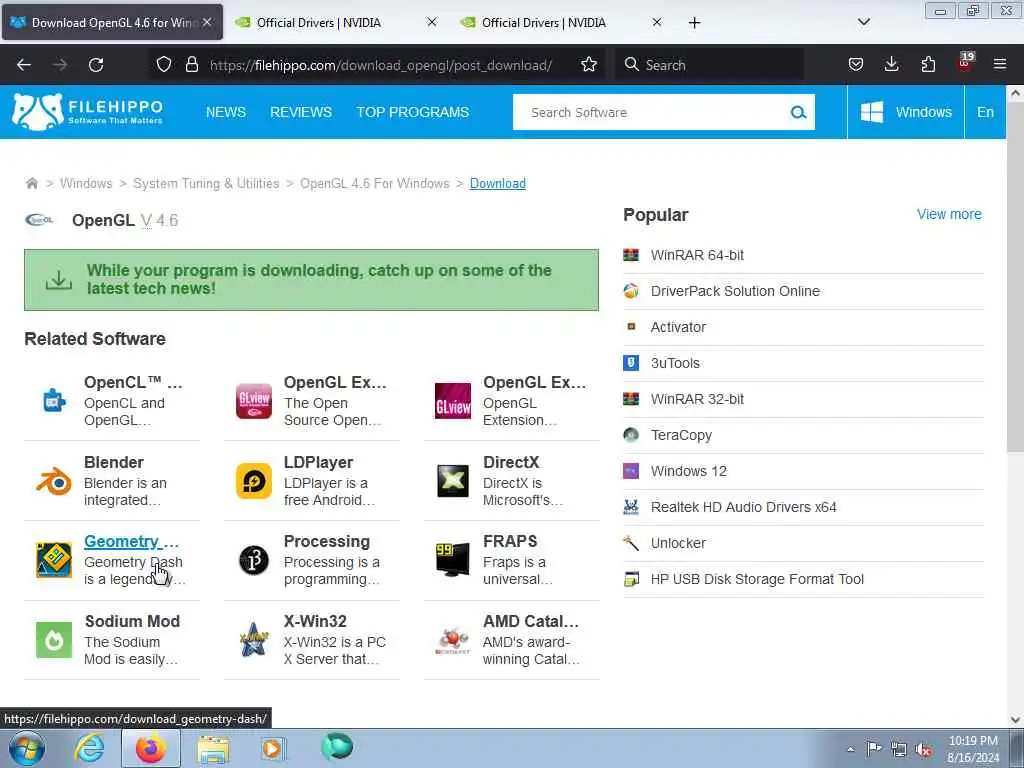Open the NEWS menu item

pyautogui.click(x=226, y=112)
